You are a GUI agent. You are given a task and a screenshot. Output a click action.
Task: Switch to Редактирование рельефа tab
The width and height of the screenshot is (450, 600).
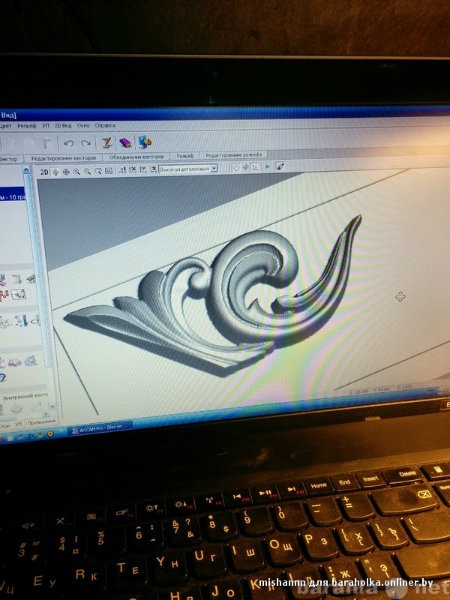tap(234, 155)
